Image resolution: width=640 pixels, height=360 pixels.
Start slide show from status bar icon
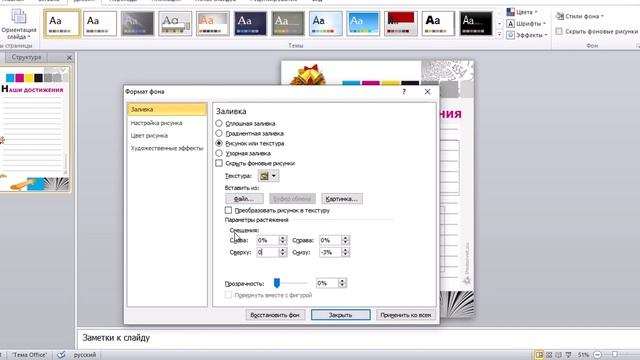[569, 355]
